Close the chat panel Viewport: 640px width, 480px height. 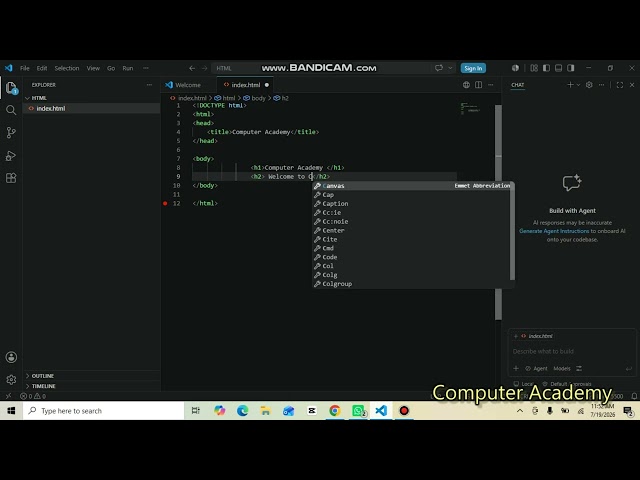(x=632, y=85)
